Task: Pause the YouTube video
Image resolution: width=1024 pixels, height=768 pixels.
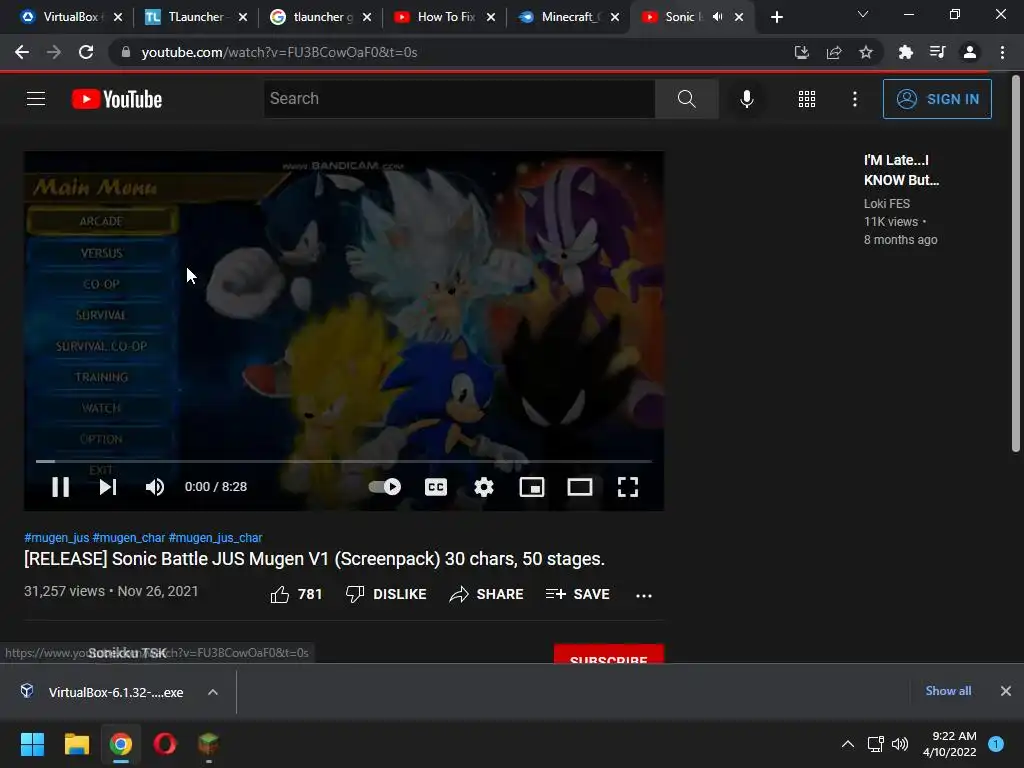Action: pyautogui.click(x=60, y=487)
